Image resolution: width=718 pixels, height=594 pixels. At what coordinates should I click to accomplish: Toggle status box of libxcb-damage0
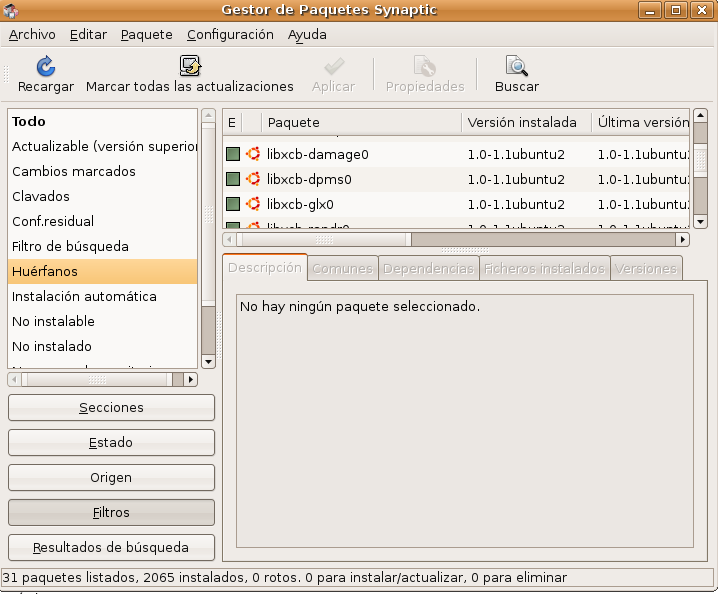pos(233,154)
